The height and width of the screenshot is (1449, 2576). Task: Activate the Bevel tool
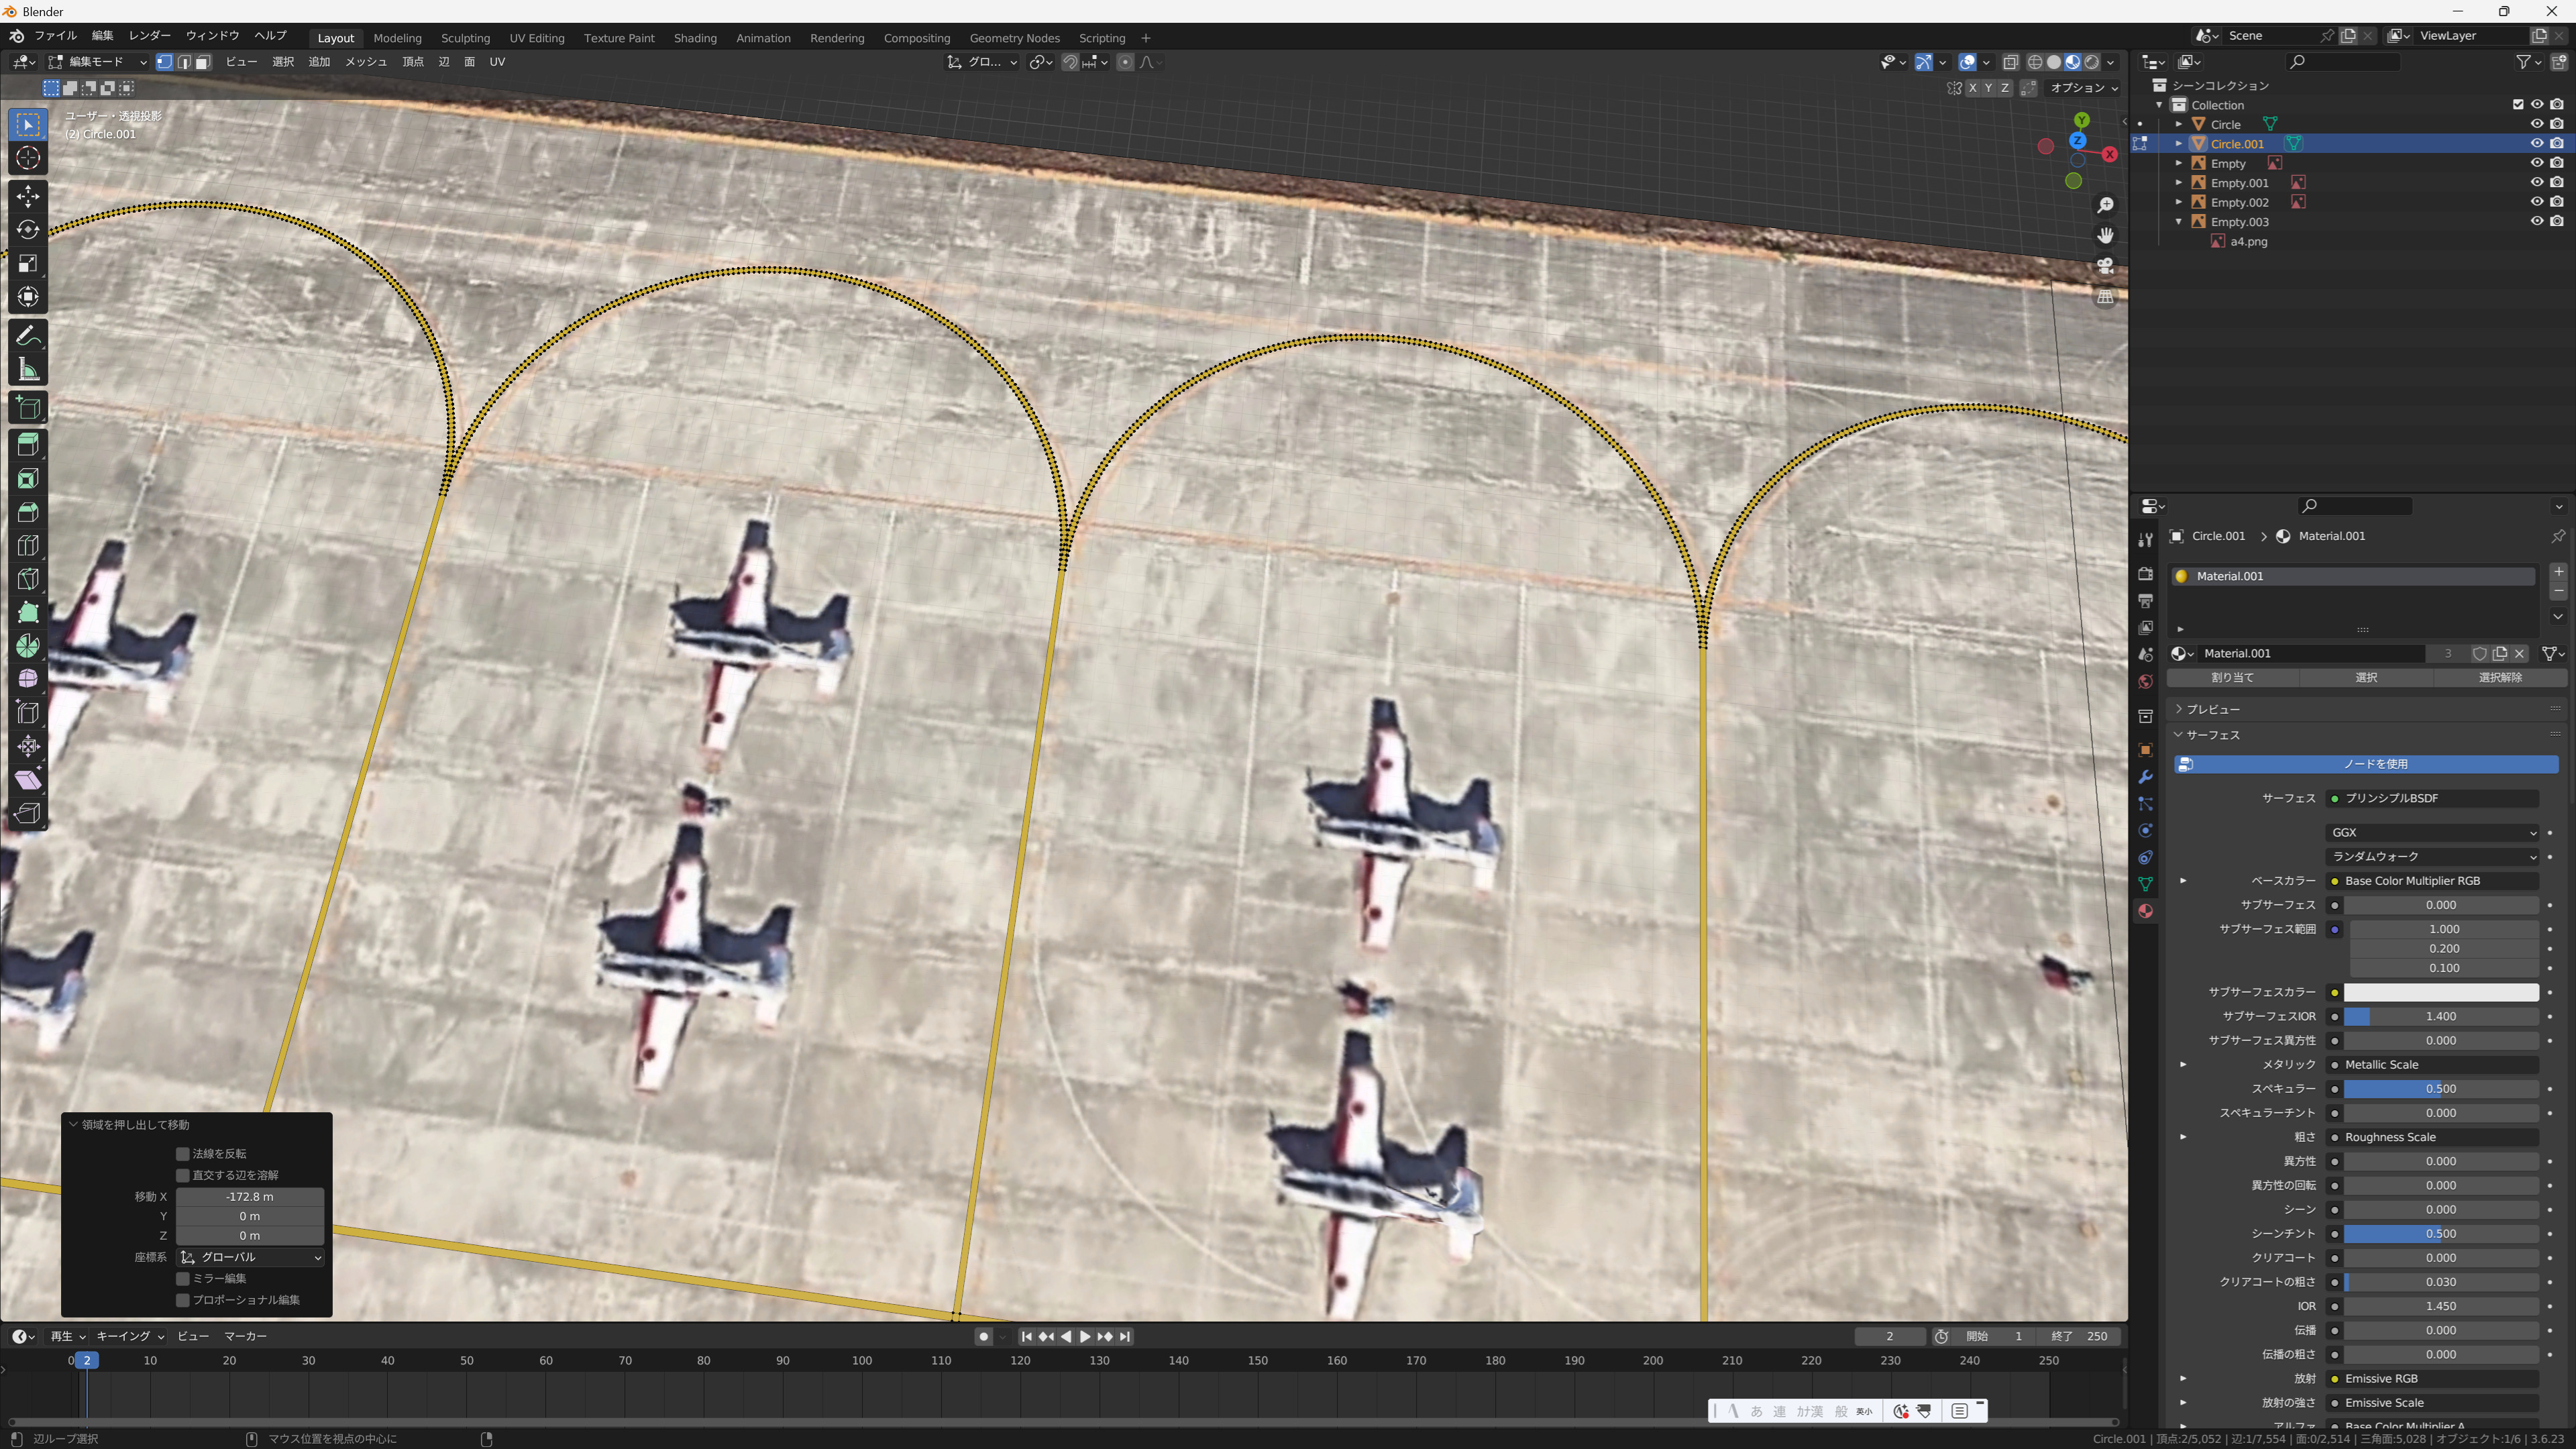pos(28,512)
